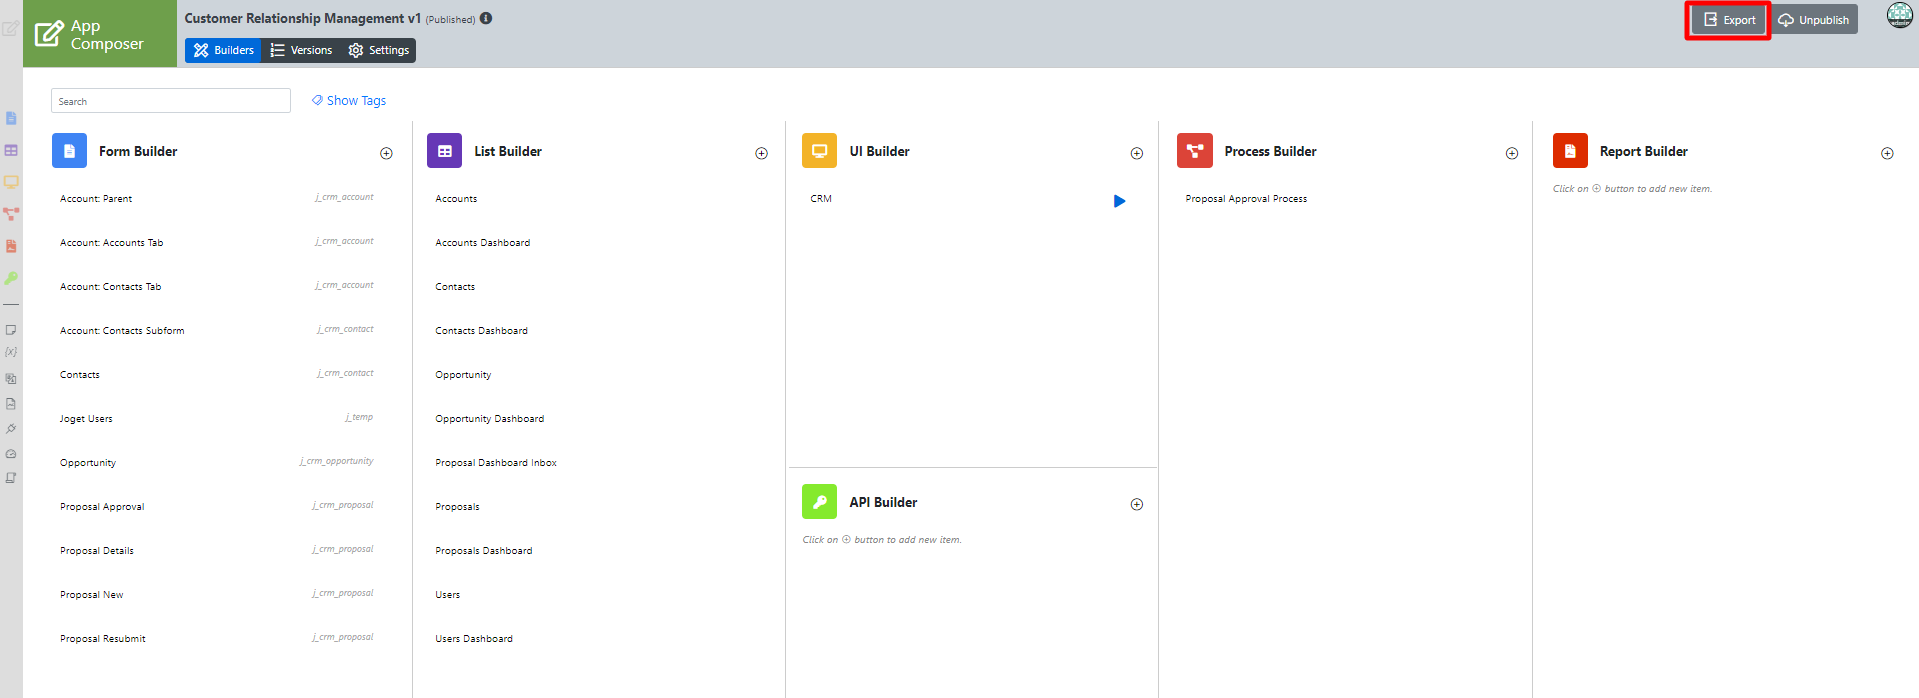The width and height of the screenshot is (1919, 698).
Task: Open the Opportunity list in List Builder
Action: [463, 375]
